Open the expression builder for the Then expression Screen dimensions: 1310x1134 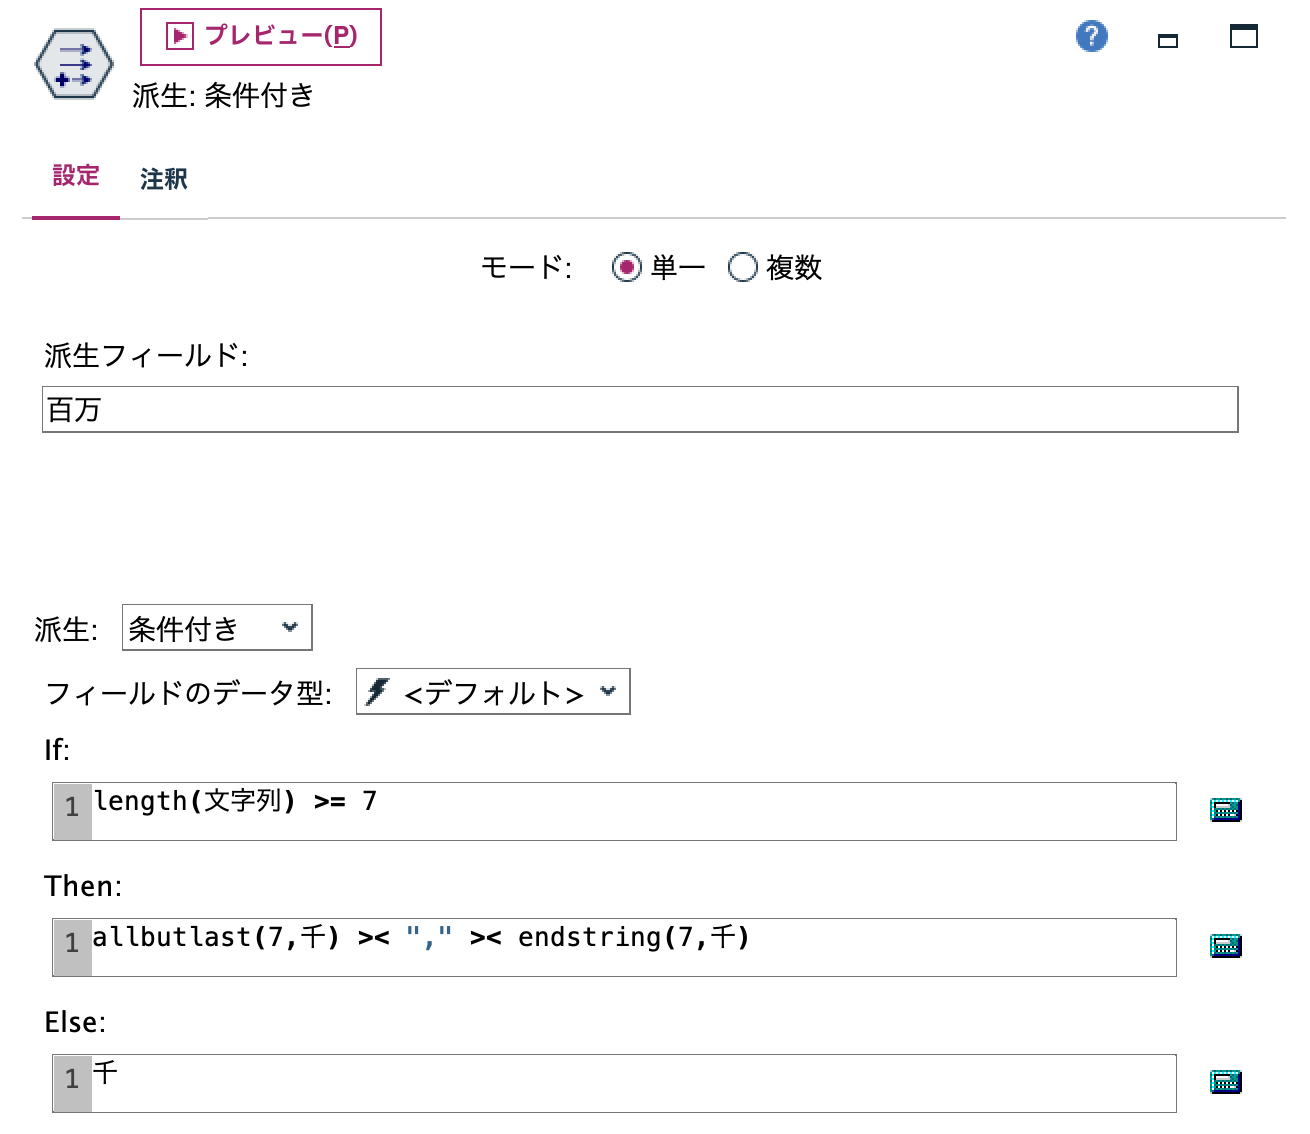coord(1225,947)
